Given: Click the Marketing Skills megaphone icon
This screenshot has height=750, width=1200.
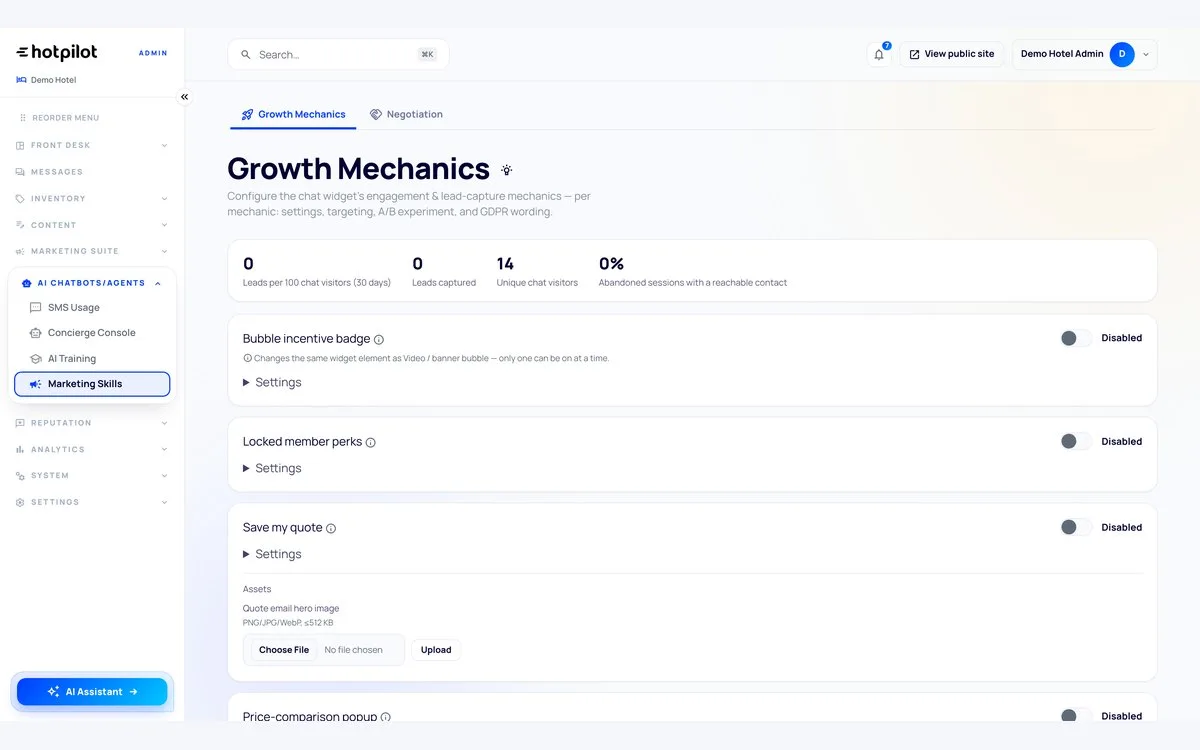Looking at the screenshot, I should click(x=36, y=384).
